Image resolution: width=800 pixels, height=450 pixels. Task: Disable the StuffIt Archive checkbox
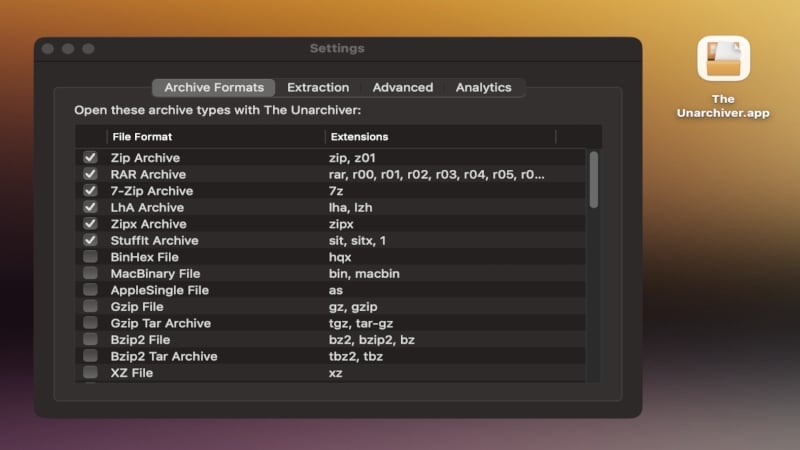point(90,240)
